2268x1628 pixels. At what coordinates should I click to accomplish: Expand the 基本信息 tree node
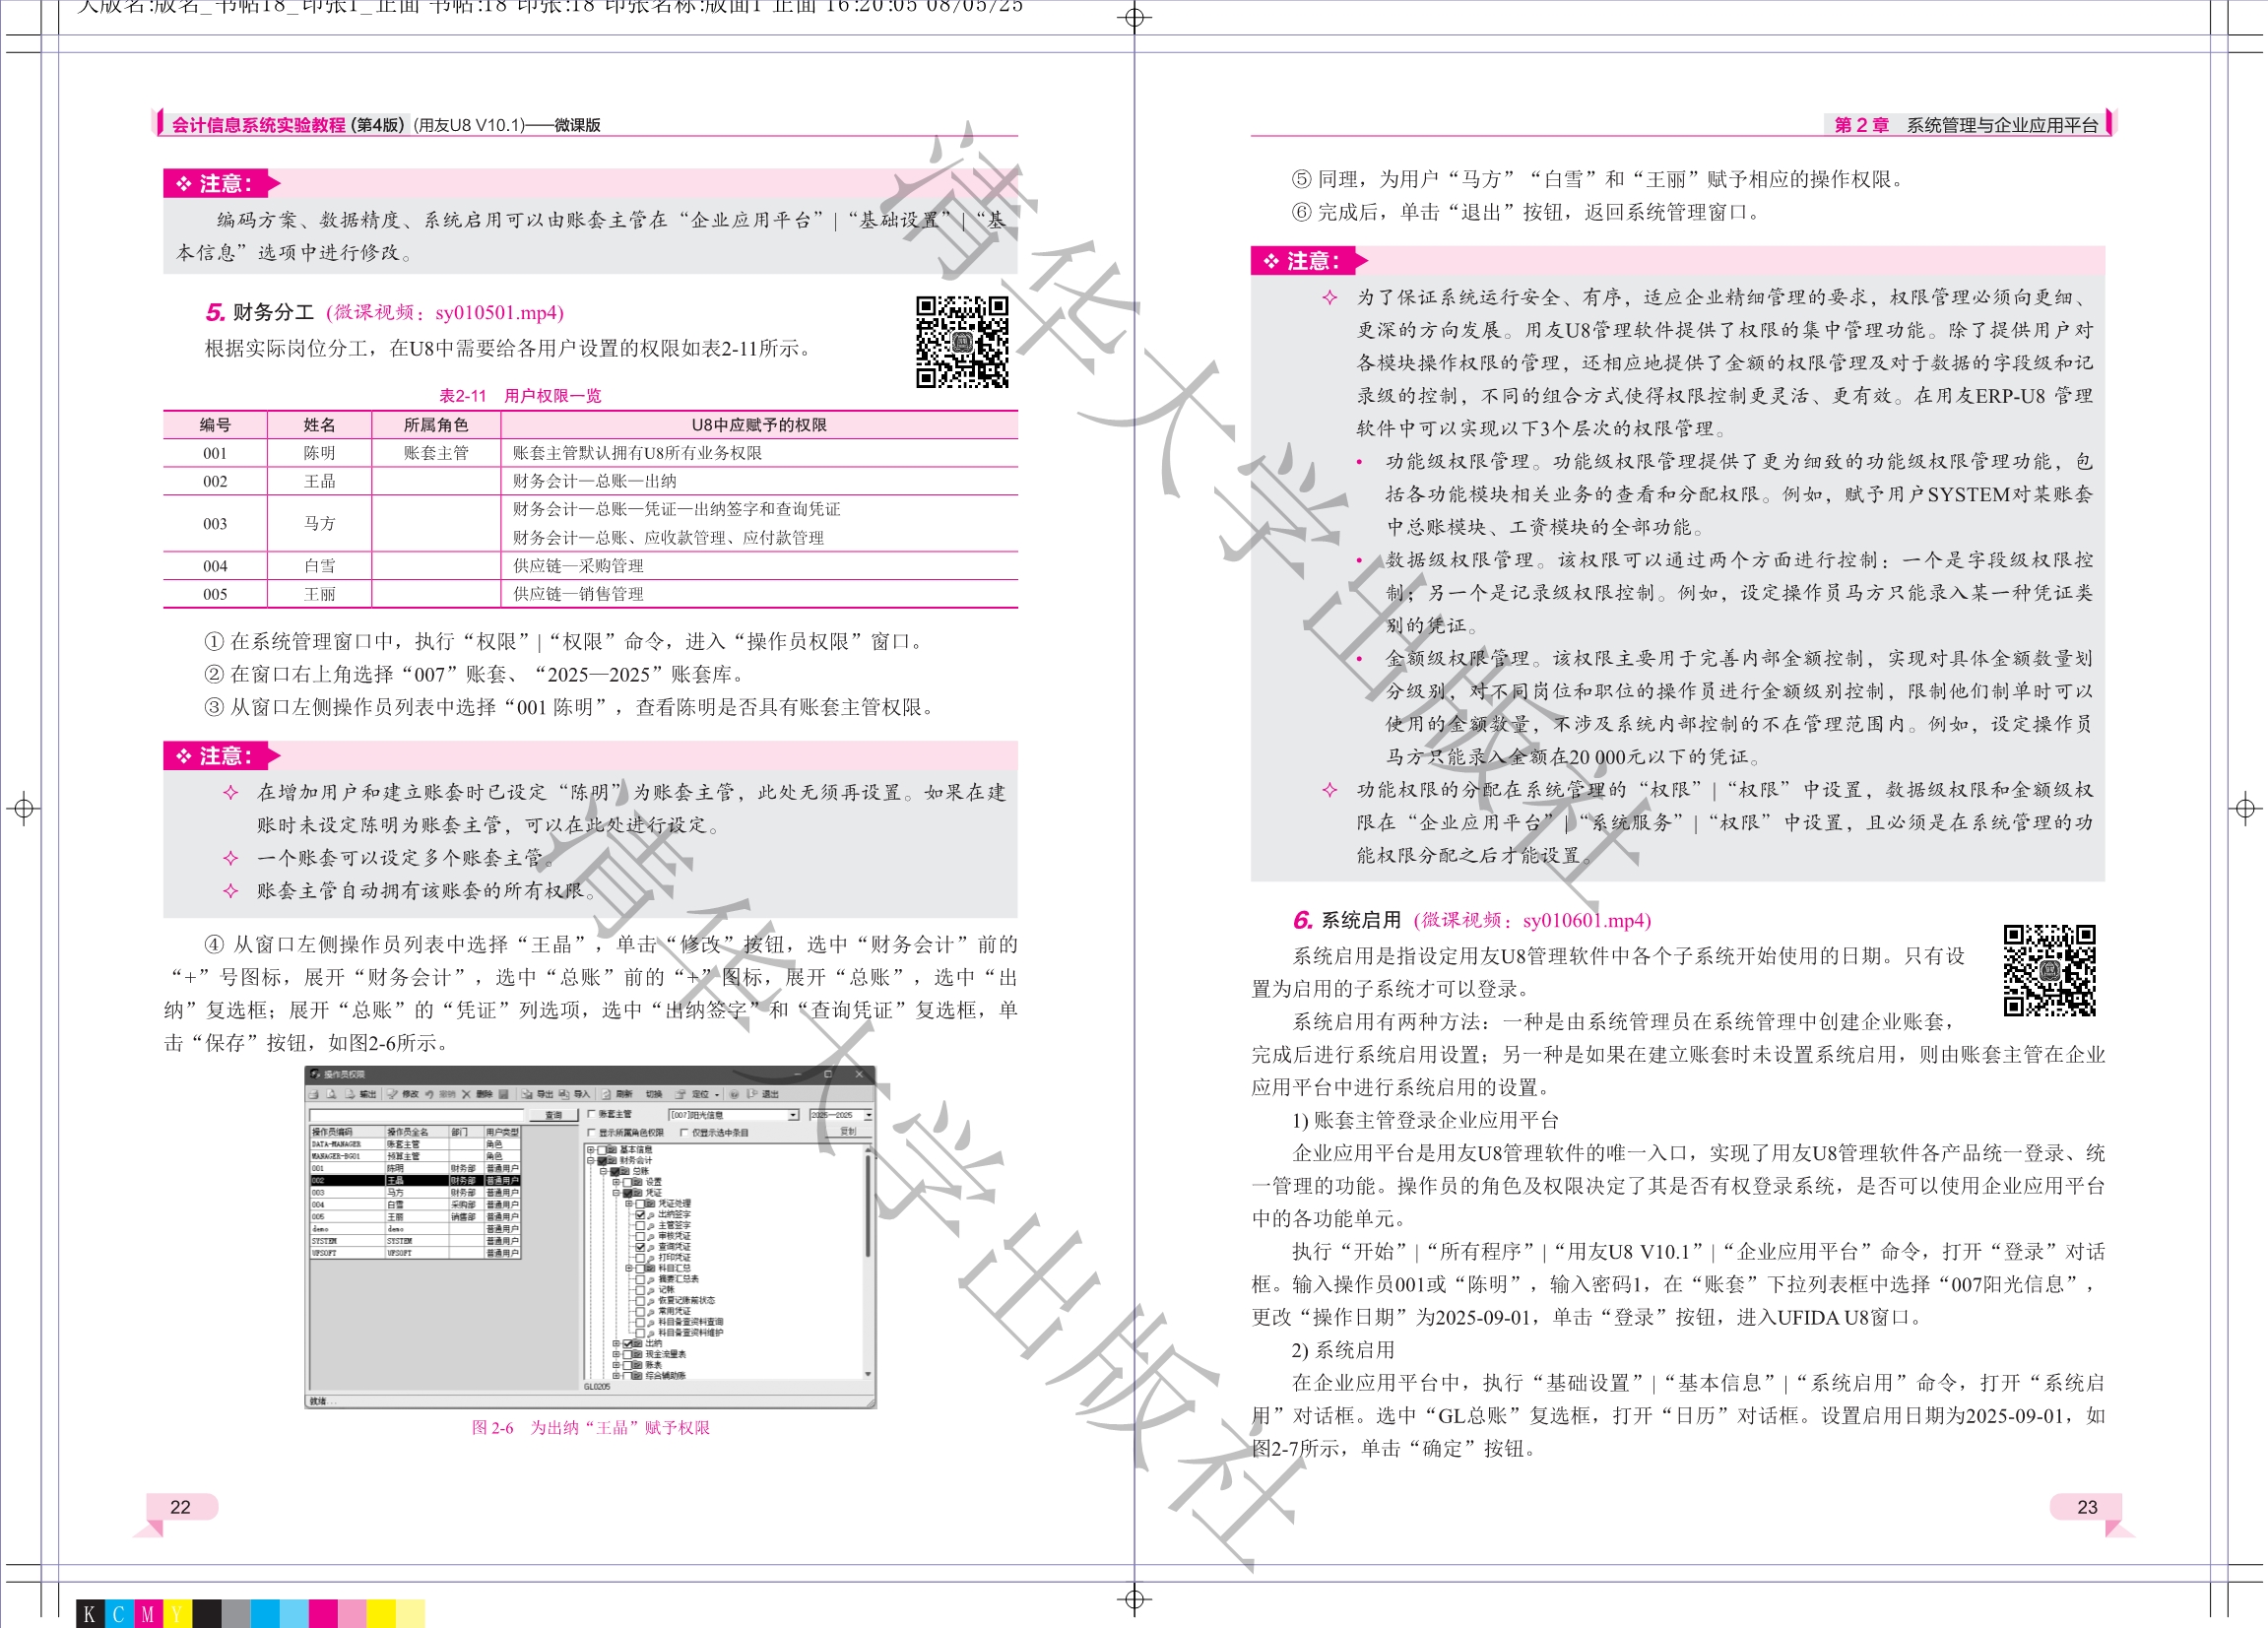click(591, 1150)
